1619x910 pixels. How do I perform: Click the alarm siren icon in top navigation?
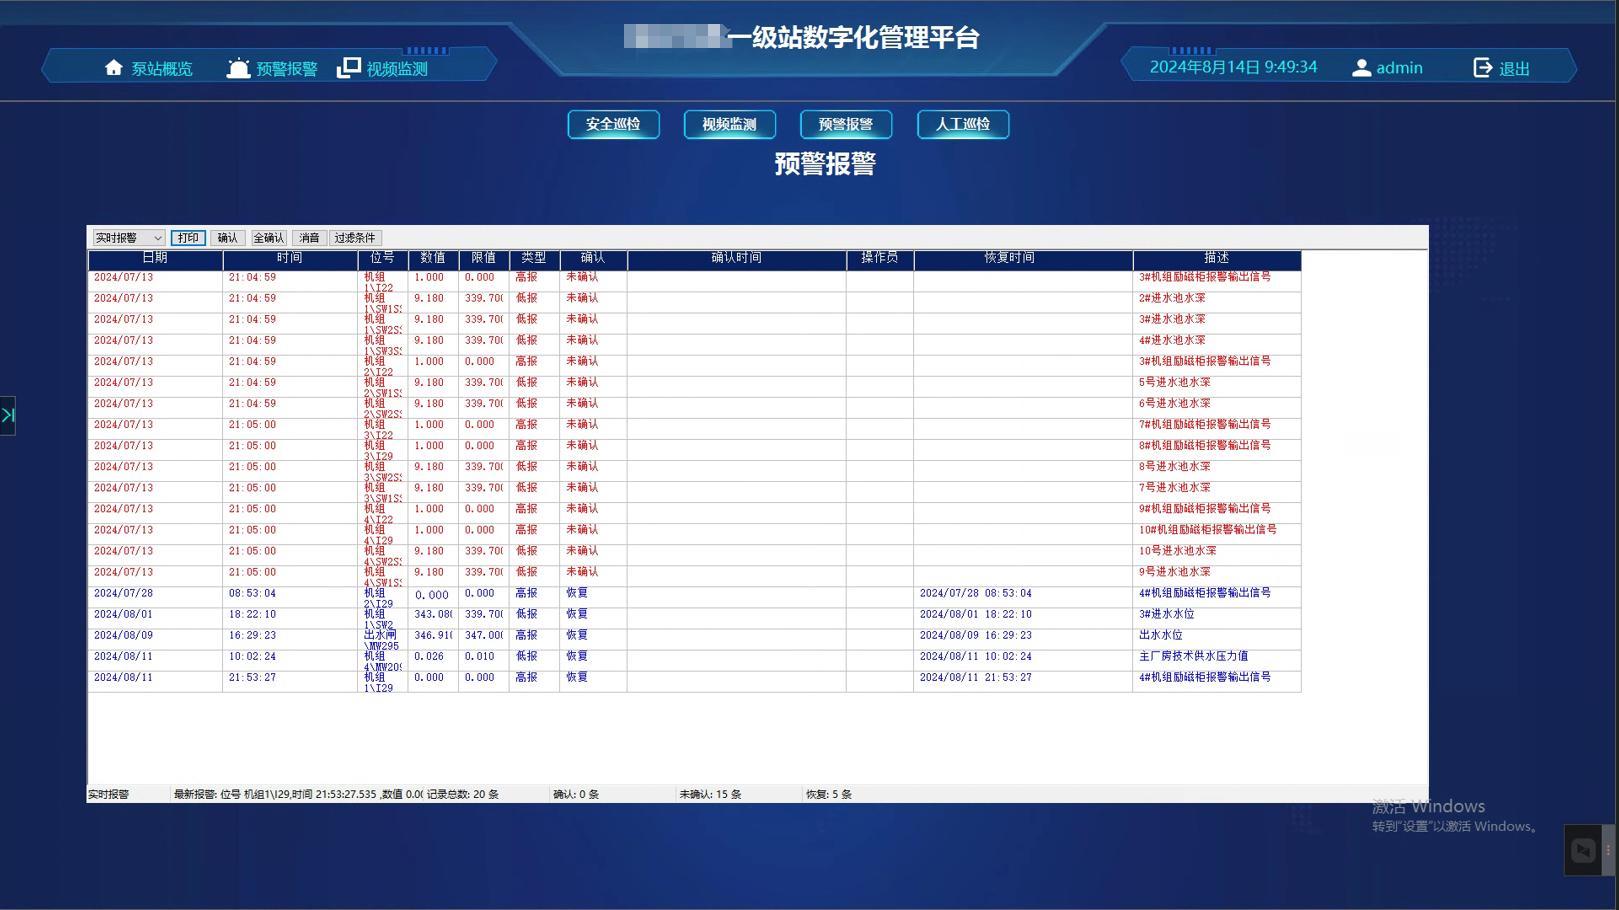(238, 68)
